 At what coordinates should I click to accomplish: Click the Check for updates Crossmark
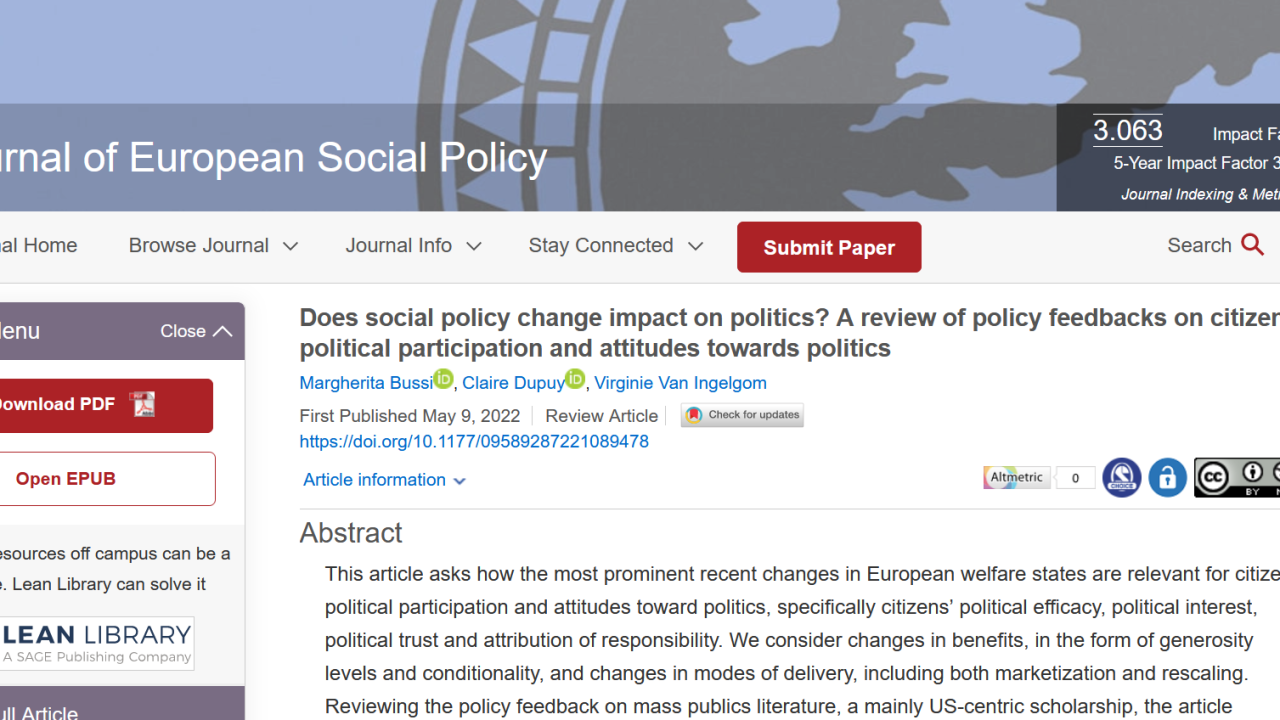[x=742, y=415]
